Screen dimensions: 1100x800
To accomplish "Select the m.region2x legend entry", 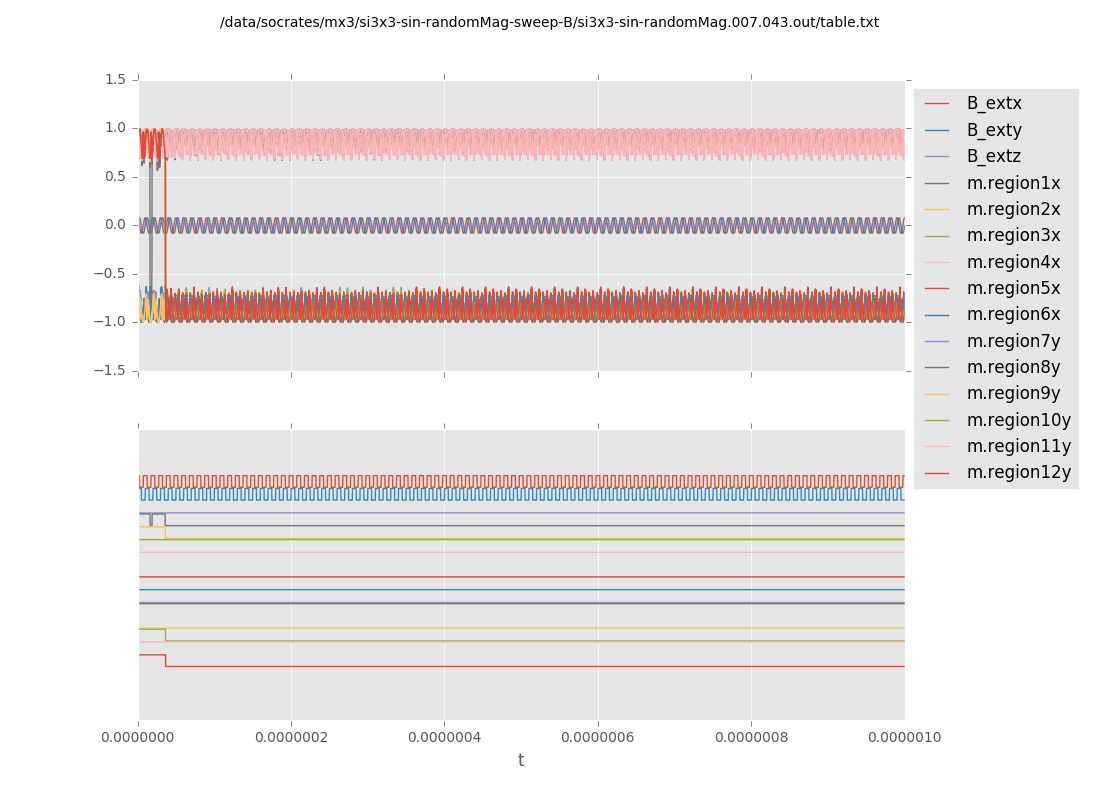I will tap(1013, 210).
